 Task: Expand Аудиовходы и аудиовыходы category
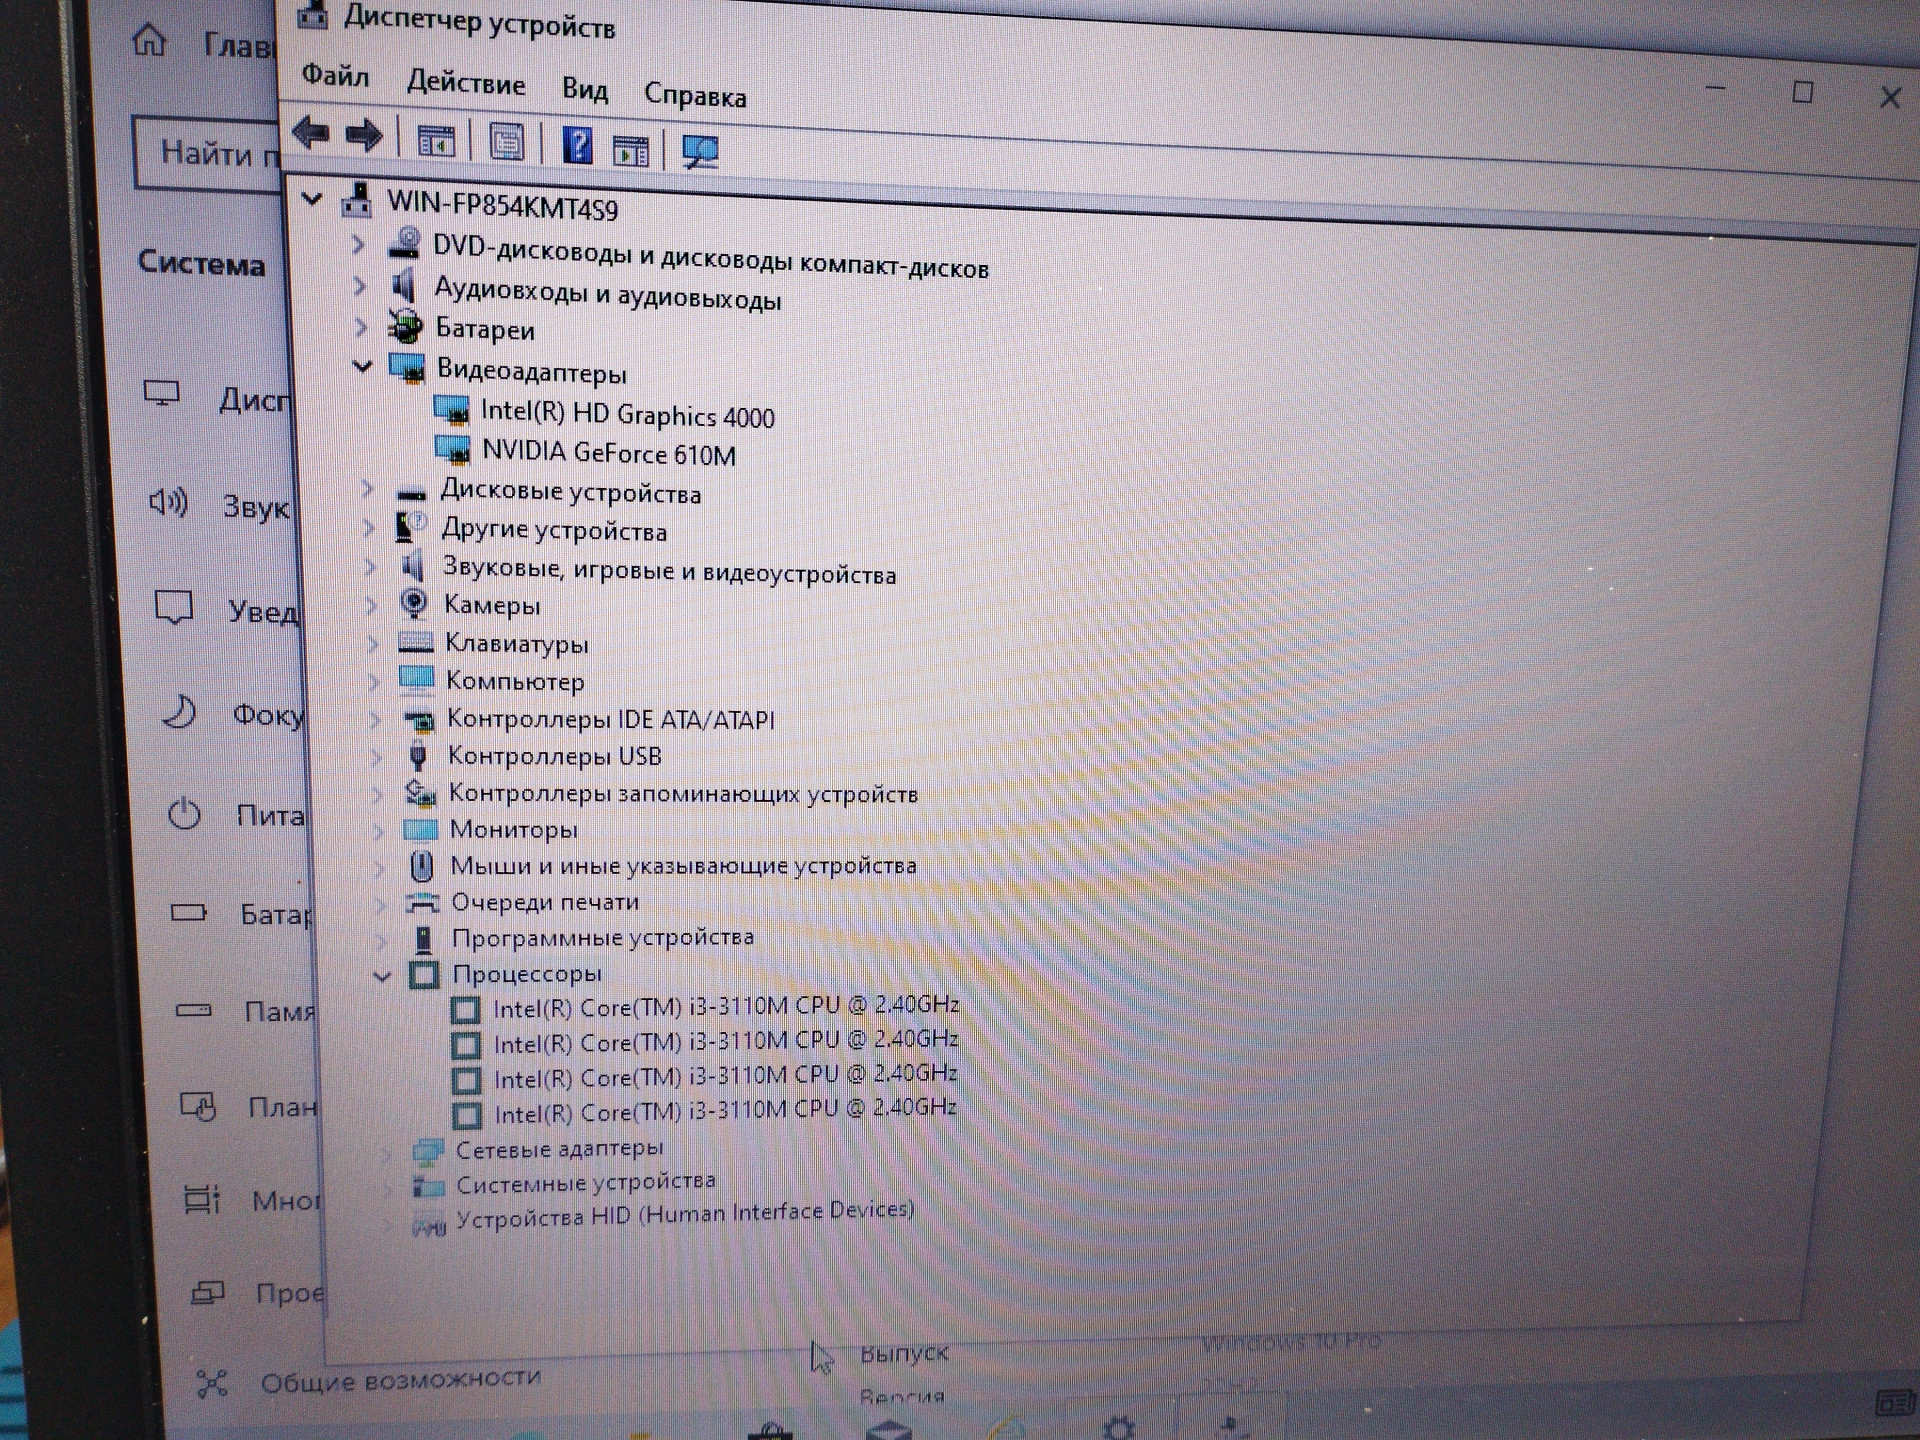click(x=360, y=286)
